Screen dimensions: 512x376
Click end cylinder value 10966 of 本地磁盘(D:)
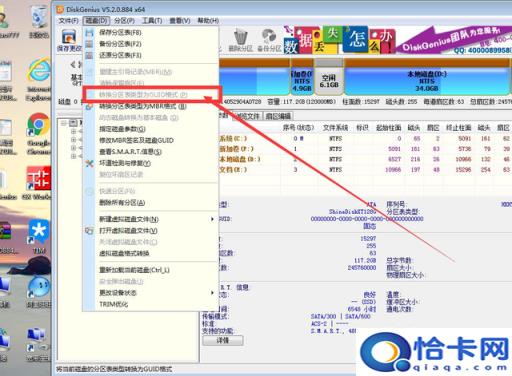[x=463, y=159]
